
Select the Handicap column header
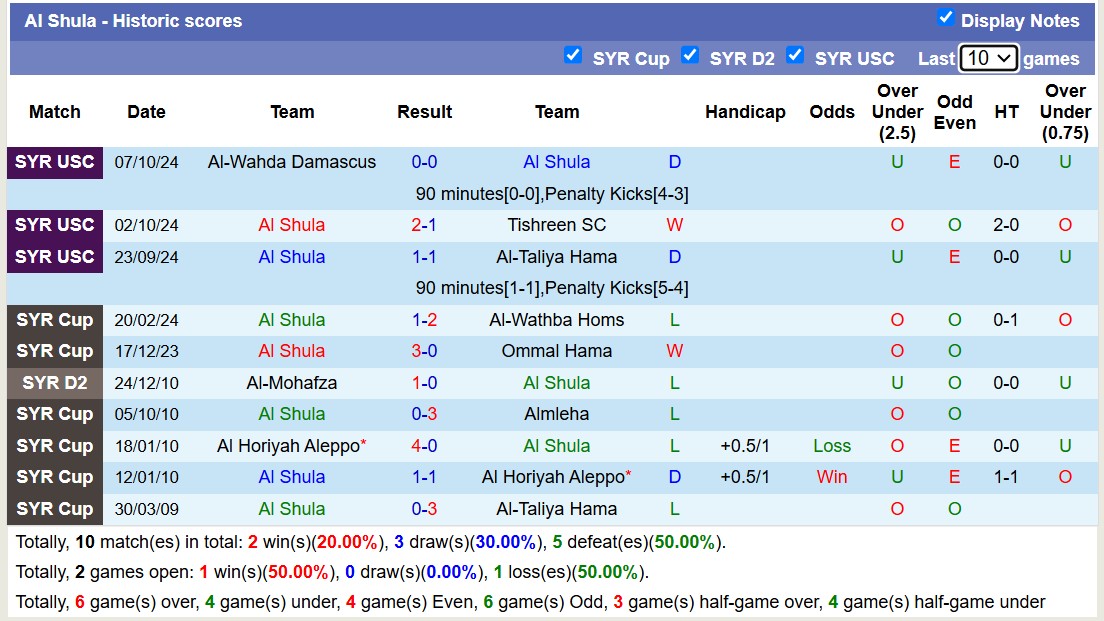(x=745, y=112)
